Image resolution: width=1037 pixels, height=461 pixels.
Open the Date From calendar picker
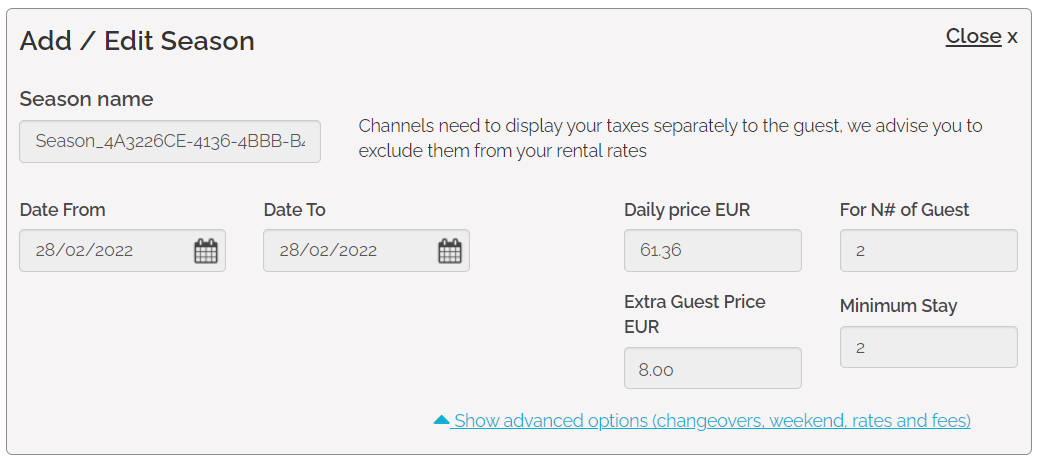click(x=205, y=251)
